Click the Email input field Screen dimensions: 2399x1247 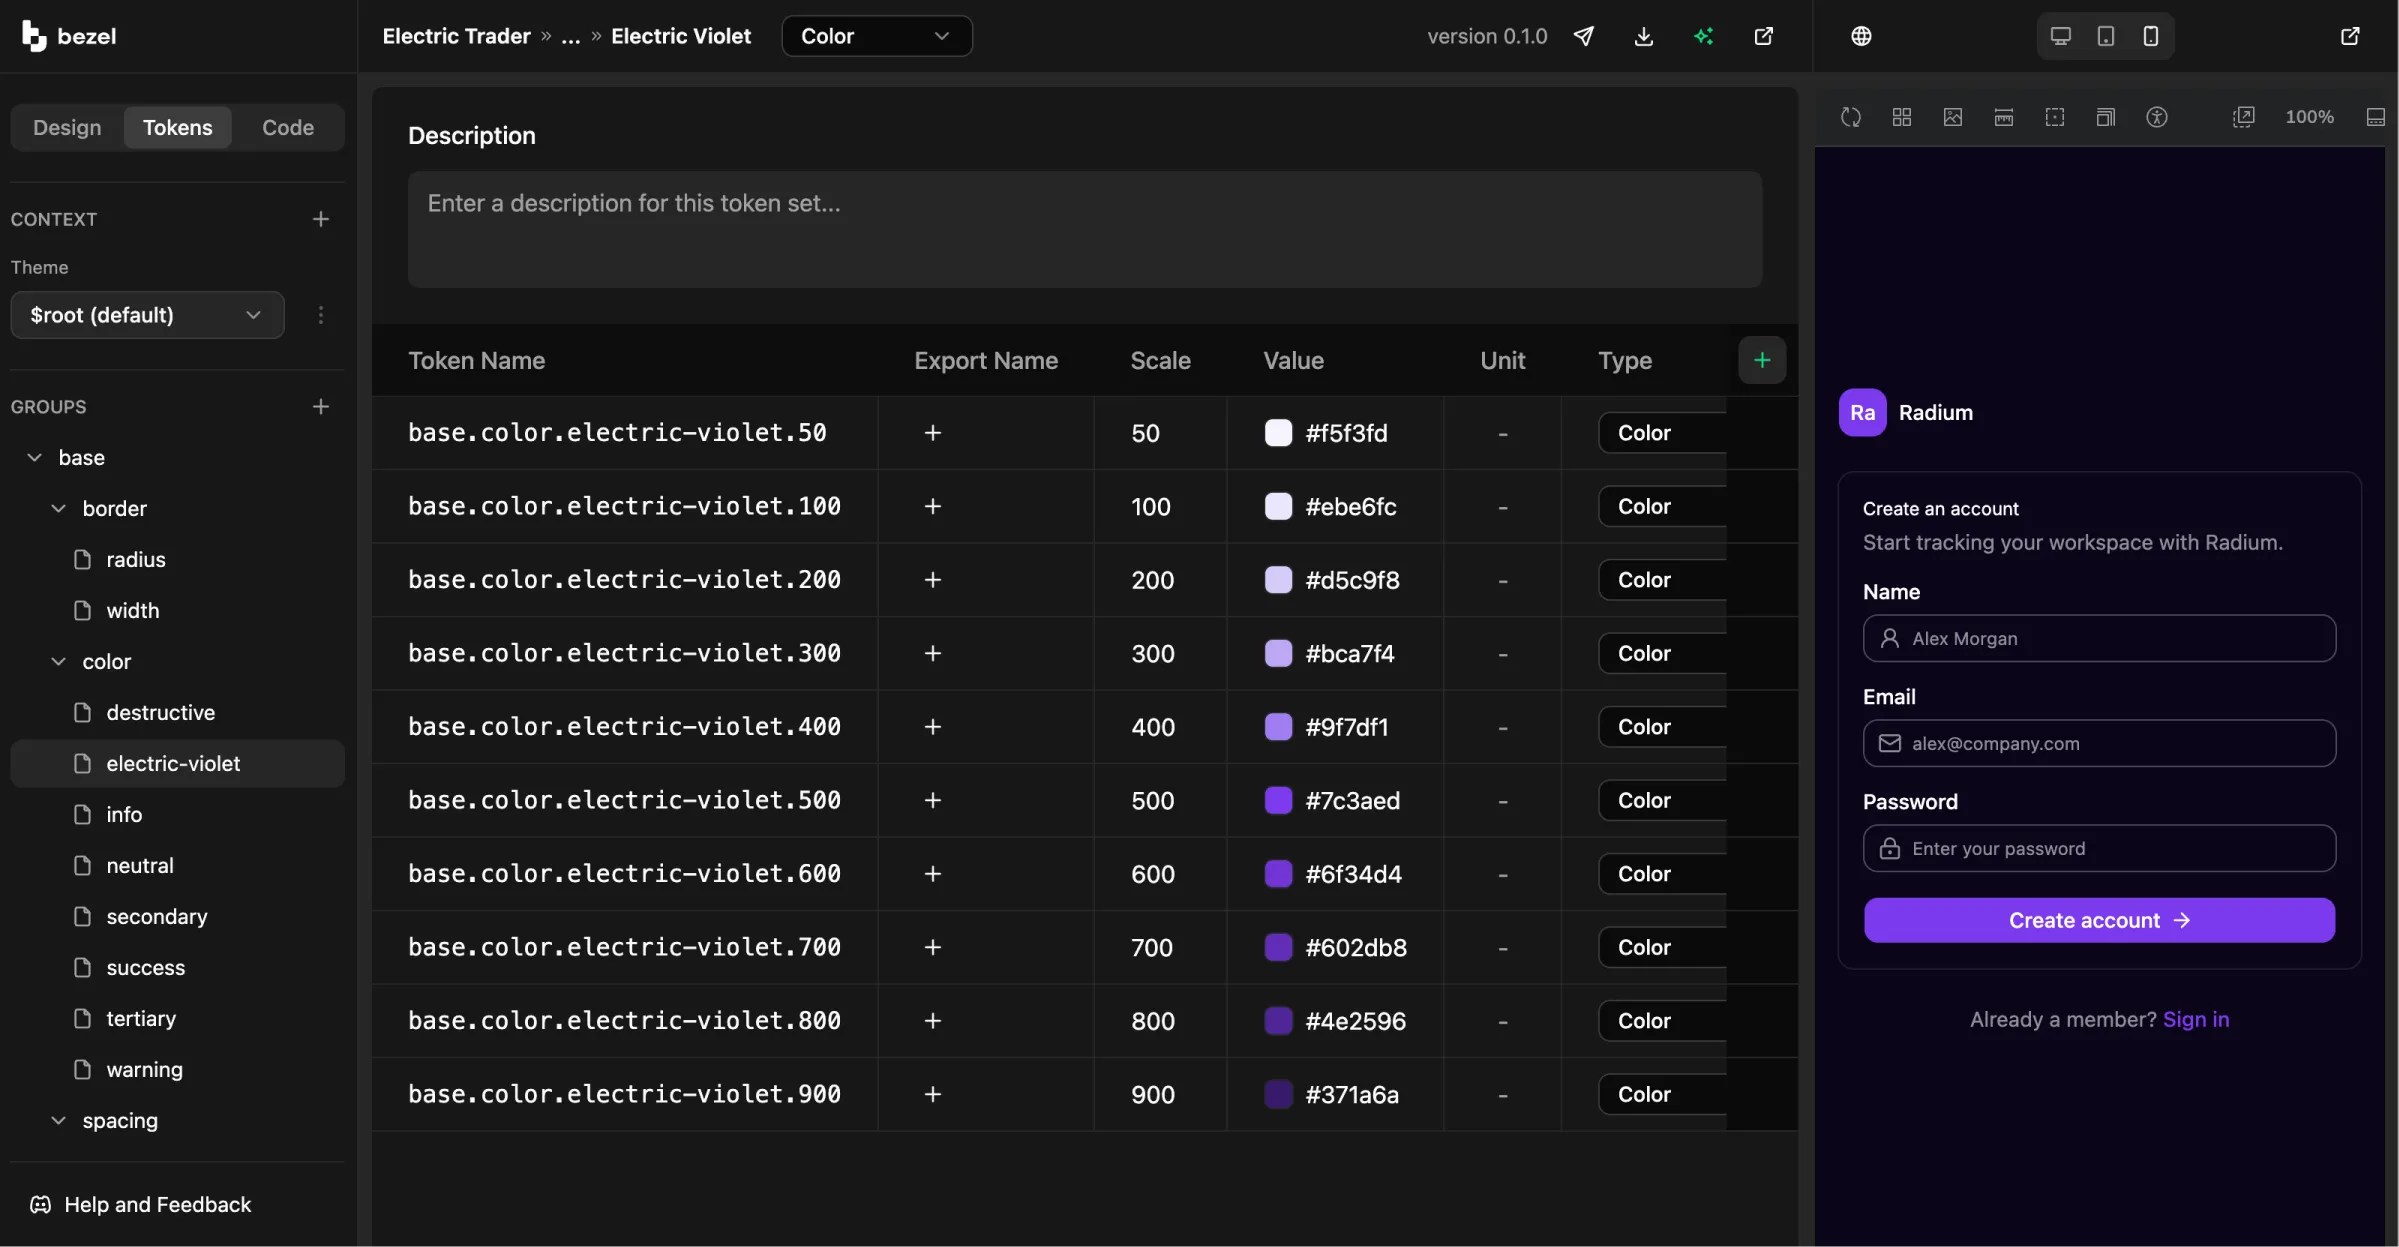(2099, 743)
